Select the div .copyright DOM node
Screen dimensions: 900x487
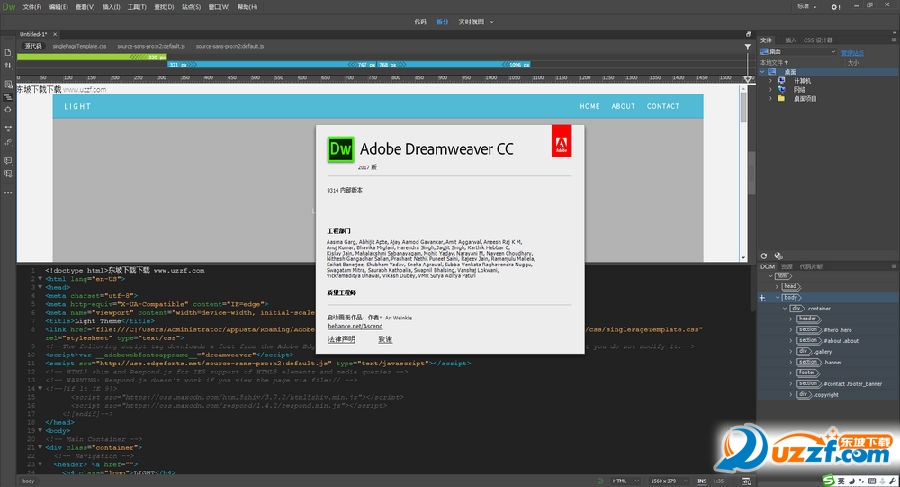pos(818,395)
